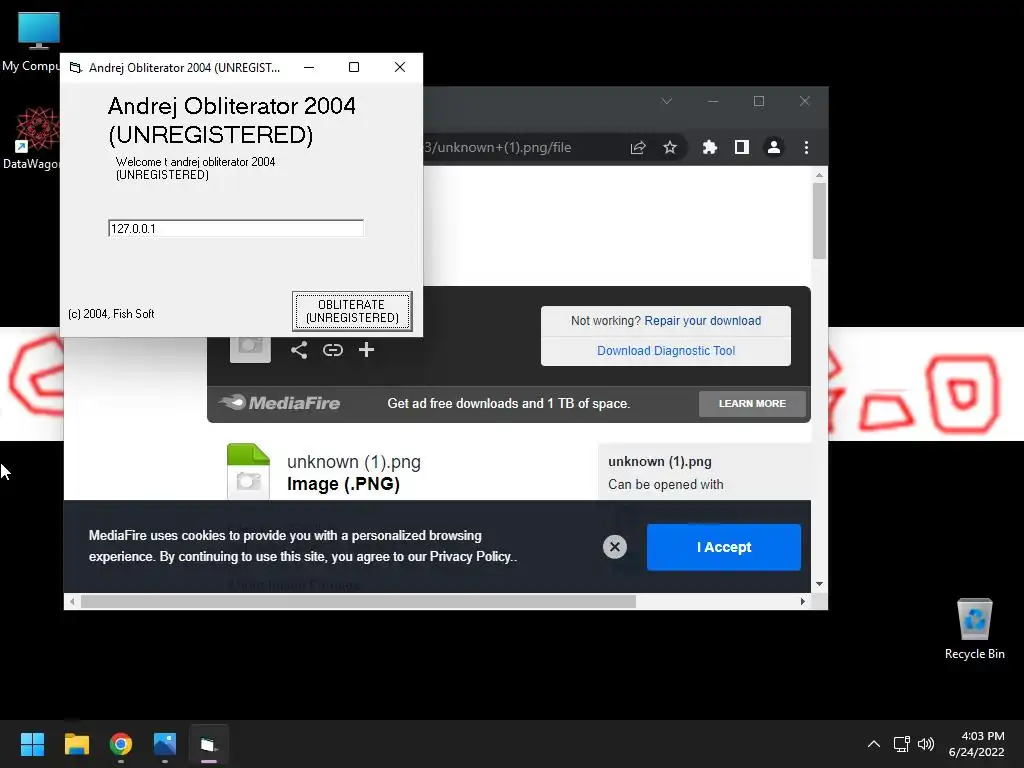Click the volume speaker tray icon
The image size is (1024, 768).
pos(926,744)
